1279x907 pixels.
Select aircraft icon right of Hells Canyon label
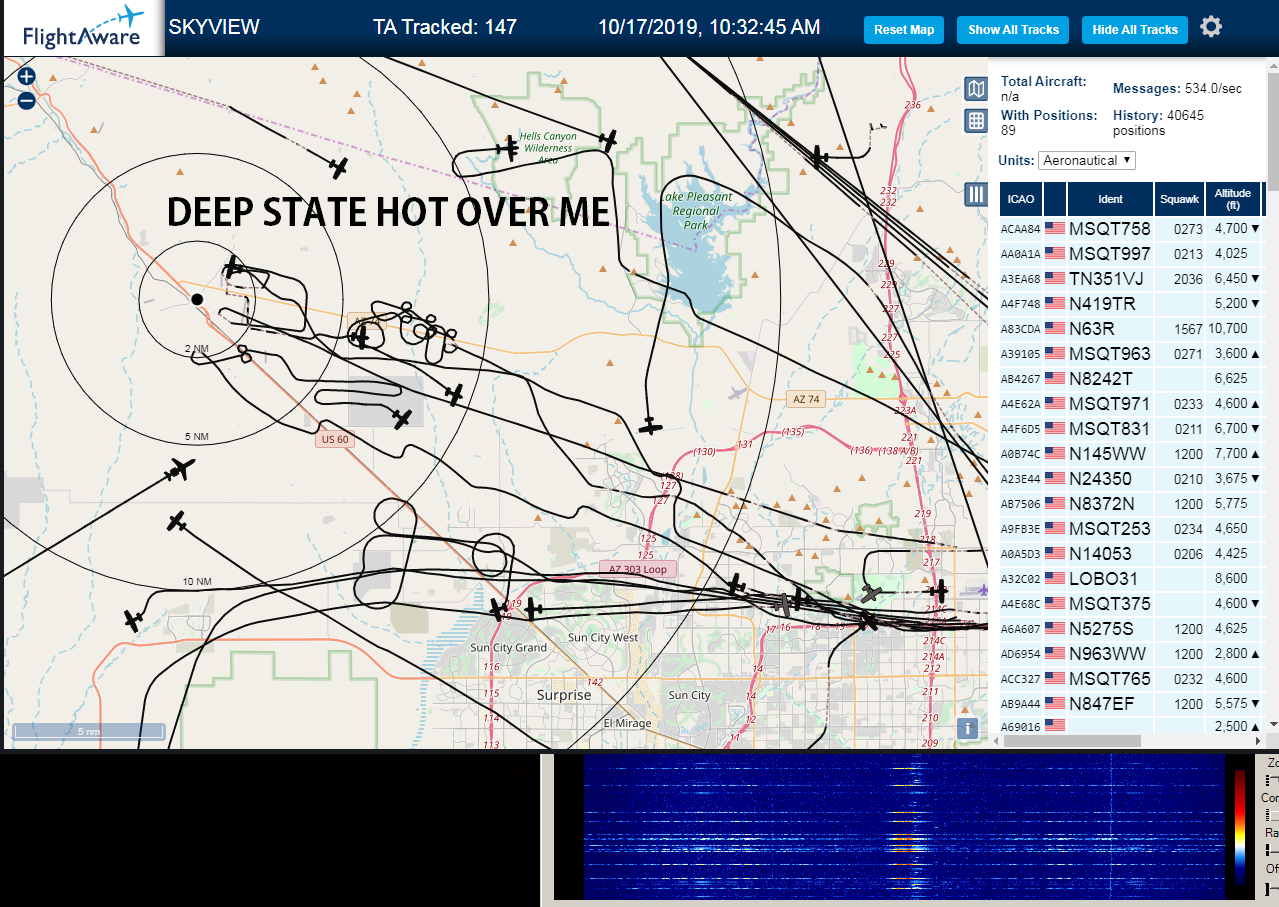(x=607, y=140)
